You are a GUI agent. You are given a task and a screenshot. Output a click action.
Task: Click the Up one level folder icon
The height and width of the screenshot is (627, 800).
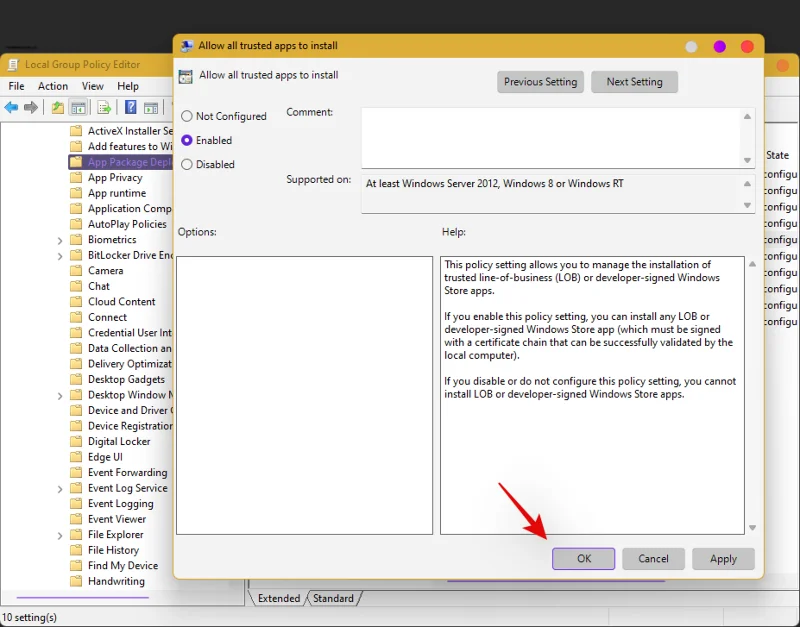58,108
